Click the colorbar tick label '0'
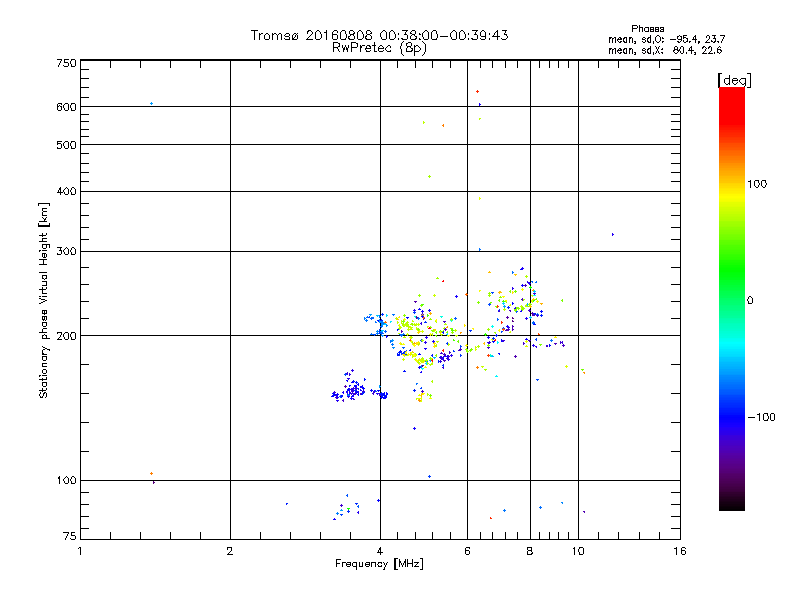 750,301
